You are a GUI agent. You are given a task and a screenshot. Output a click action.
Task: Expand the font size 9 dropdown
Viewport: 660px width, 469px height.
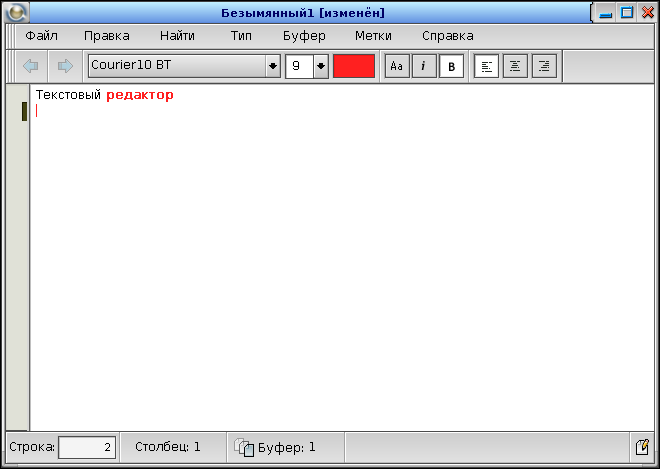(321, 66)
